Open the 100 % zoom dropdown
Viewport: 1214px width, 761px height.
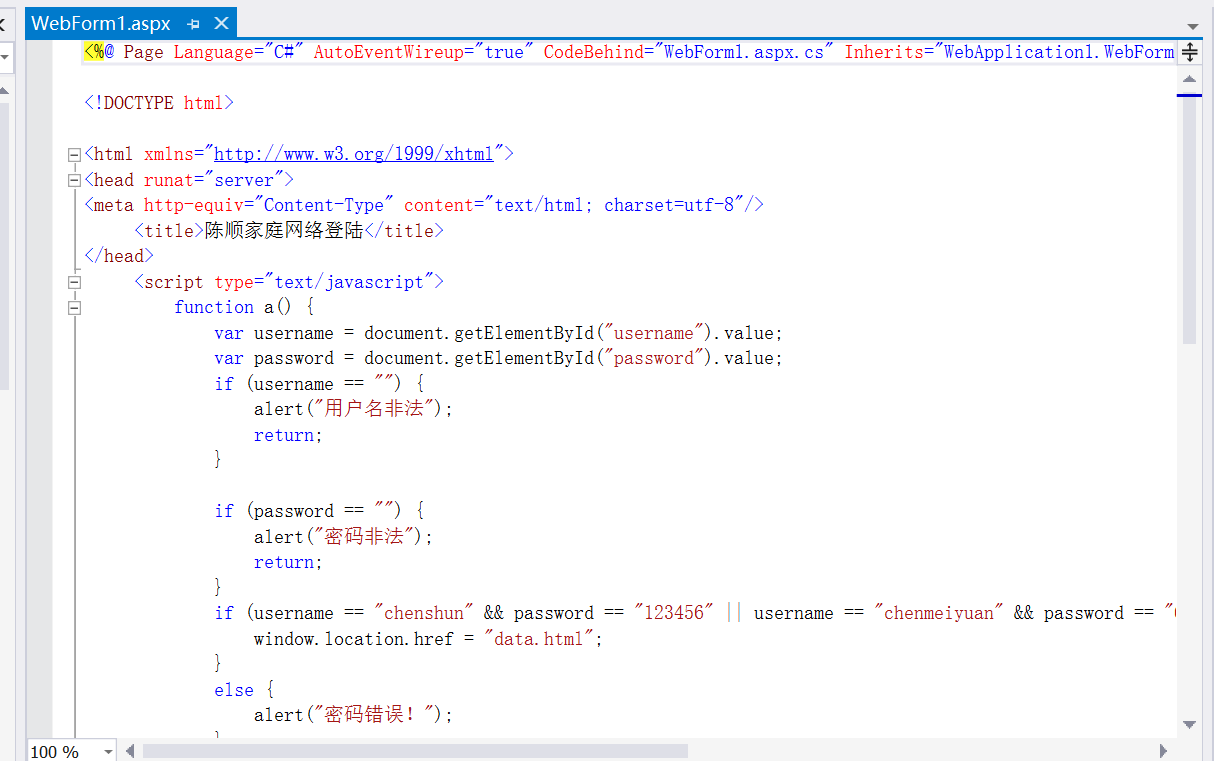click(107, 751)
